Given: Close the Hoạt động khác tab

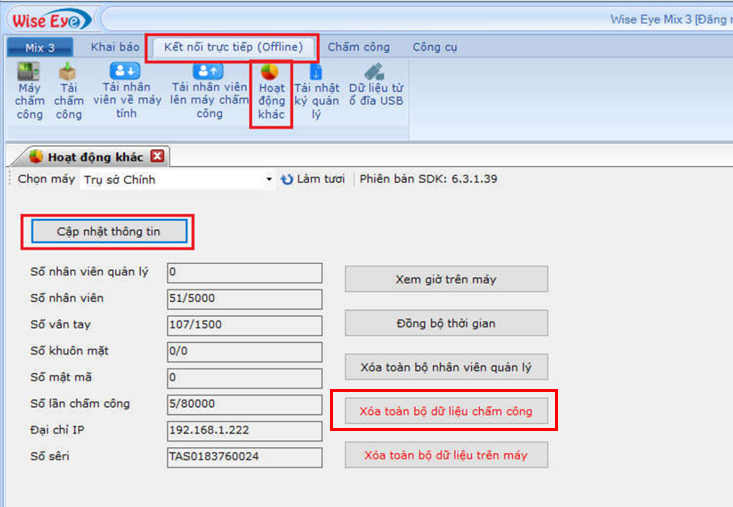Looking at the screenshot, I should pos(158,156).
